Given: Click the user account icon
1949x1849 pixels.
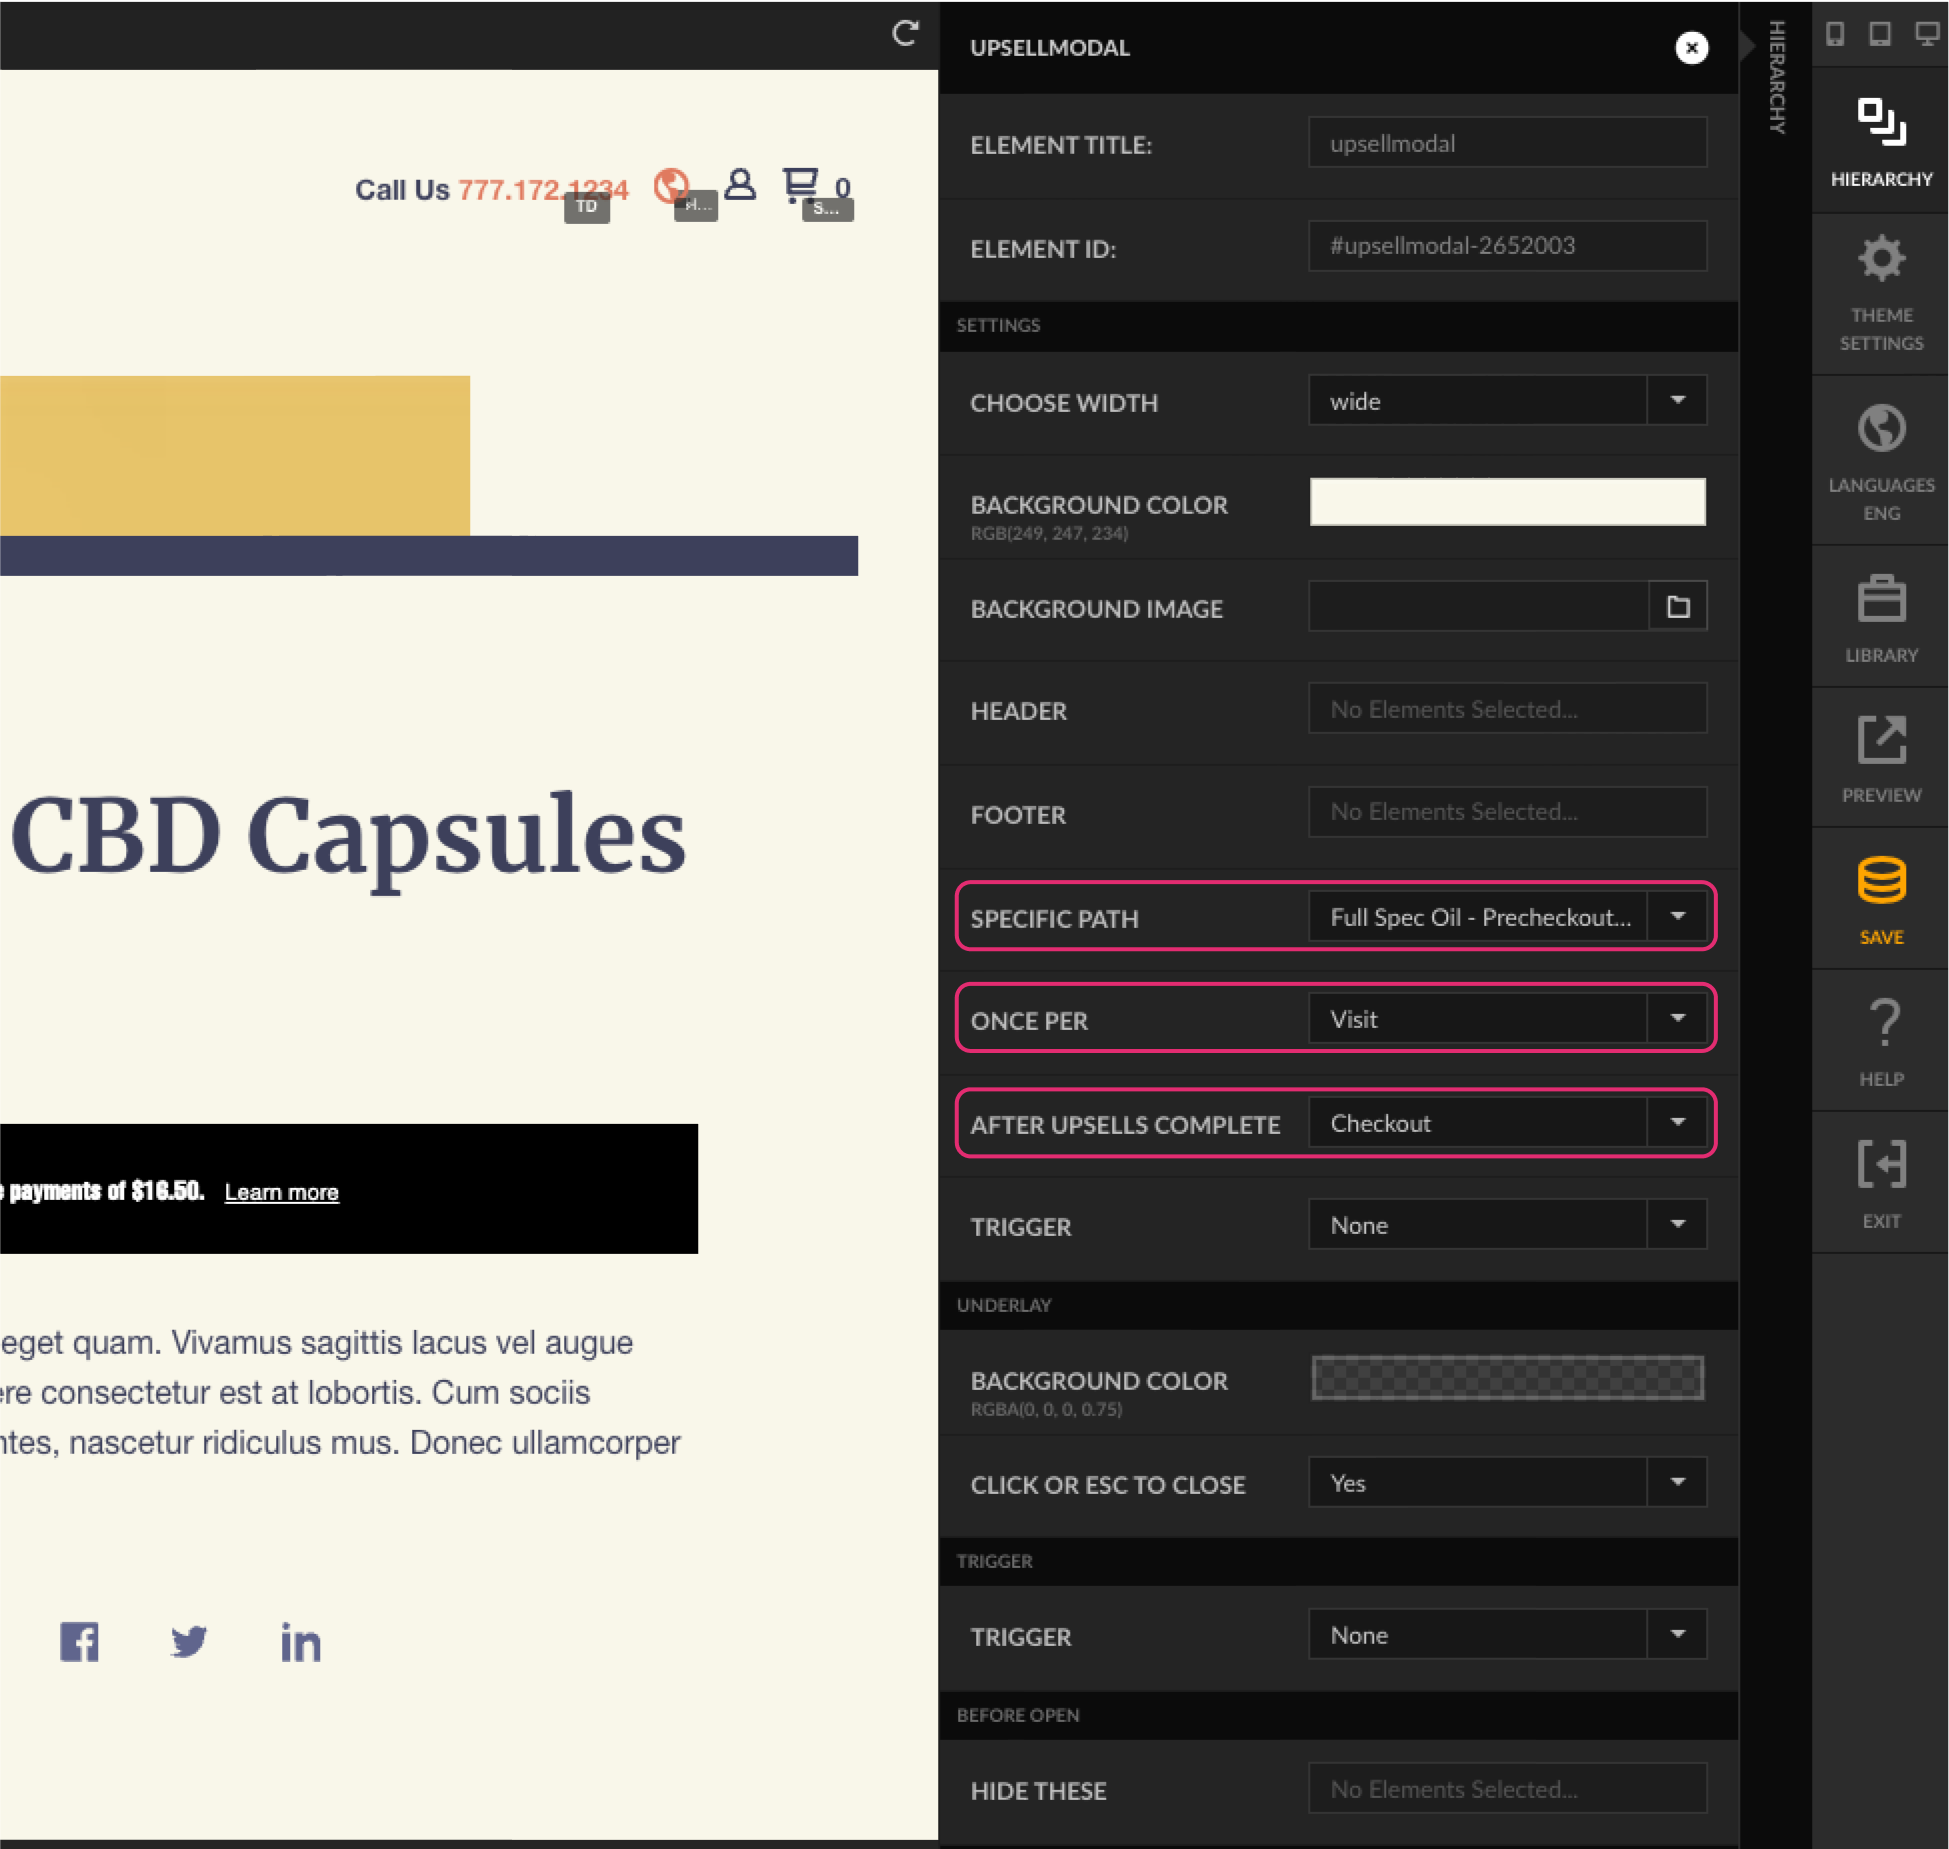Looking at the screenshot, I should (x=740, y=184).
